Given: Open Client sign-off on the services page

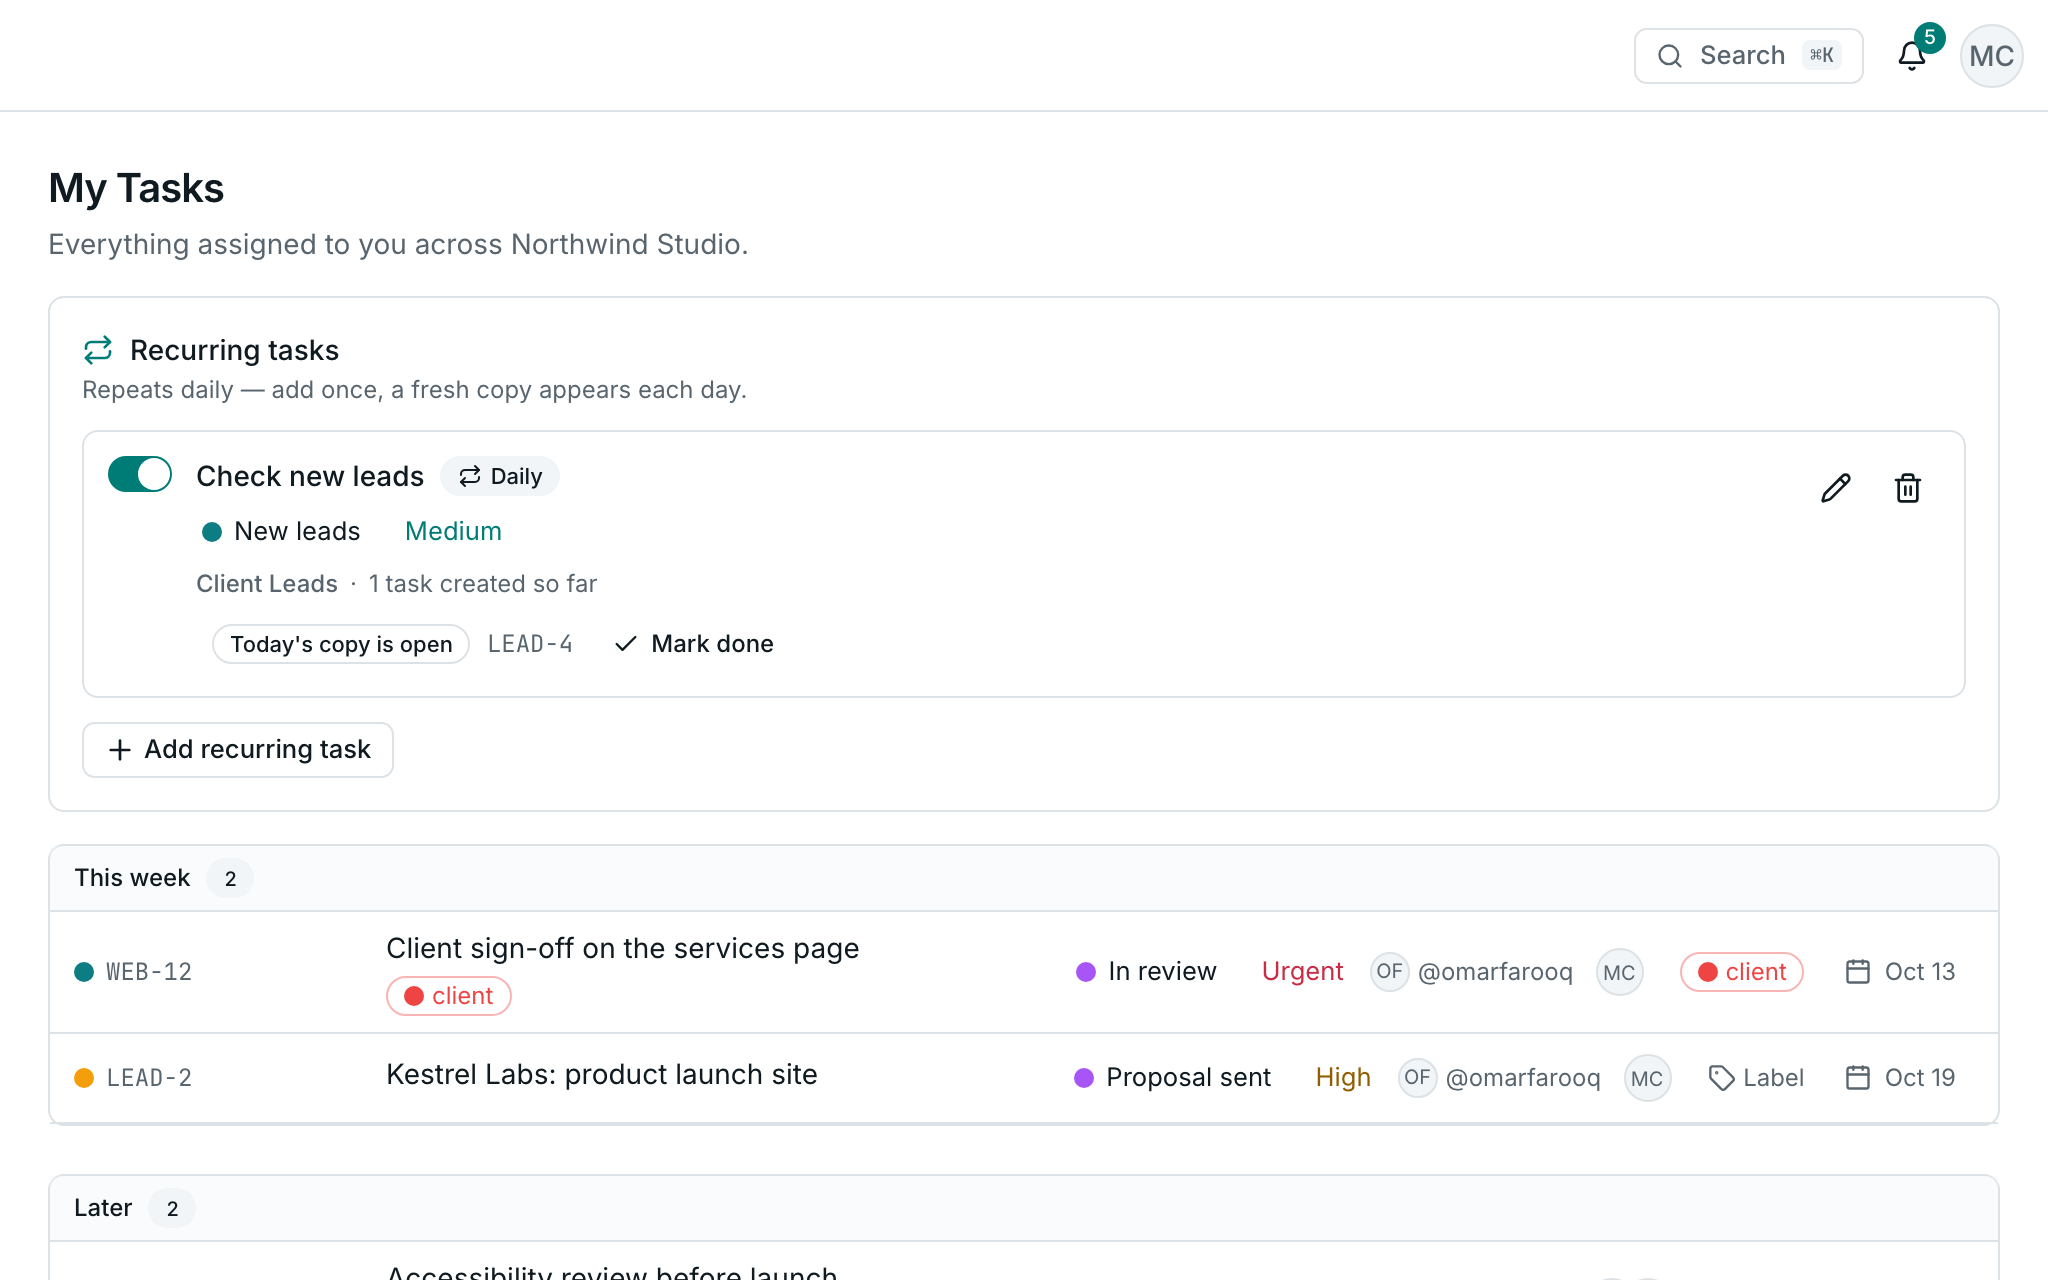Looking at the screenshot, I should [623, 948].
